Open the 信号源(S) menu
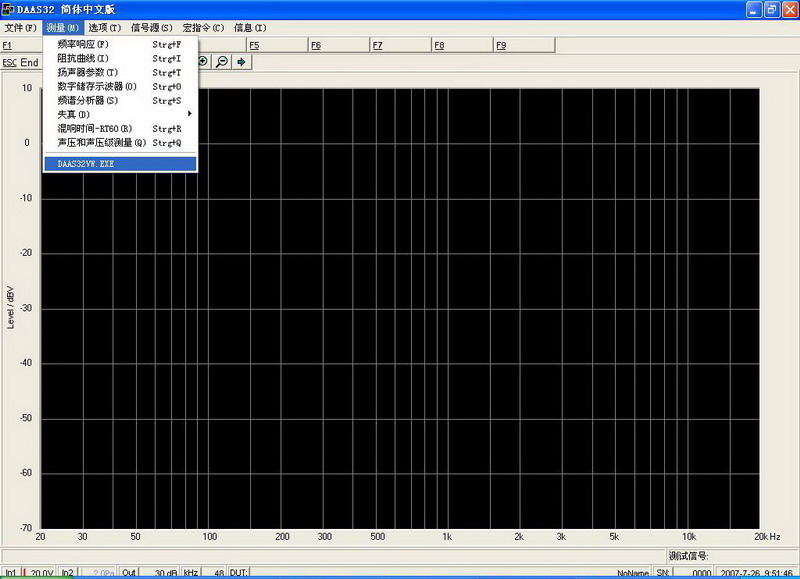800x579 pixels. pos(151,27)
